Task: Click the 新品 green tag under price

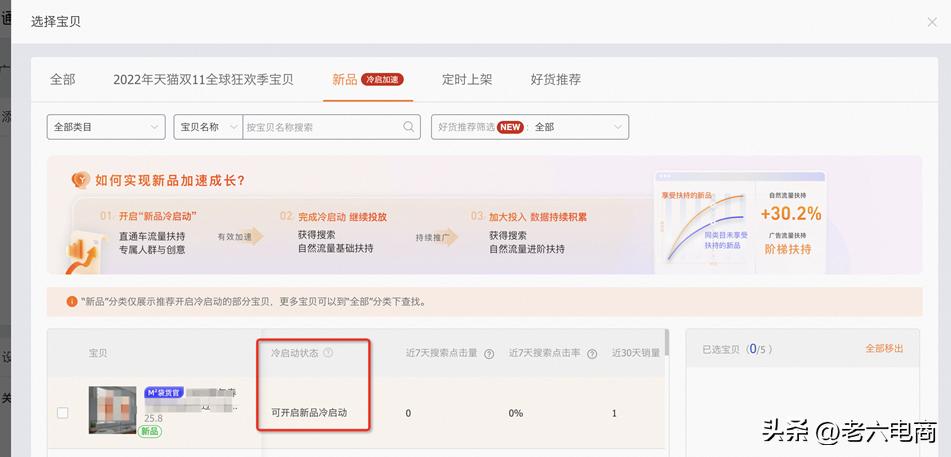Action: tap(149, 431)
